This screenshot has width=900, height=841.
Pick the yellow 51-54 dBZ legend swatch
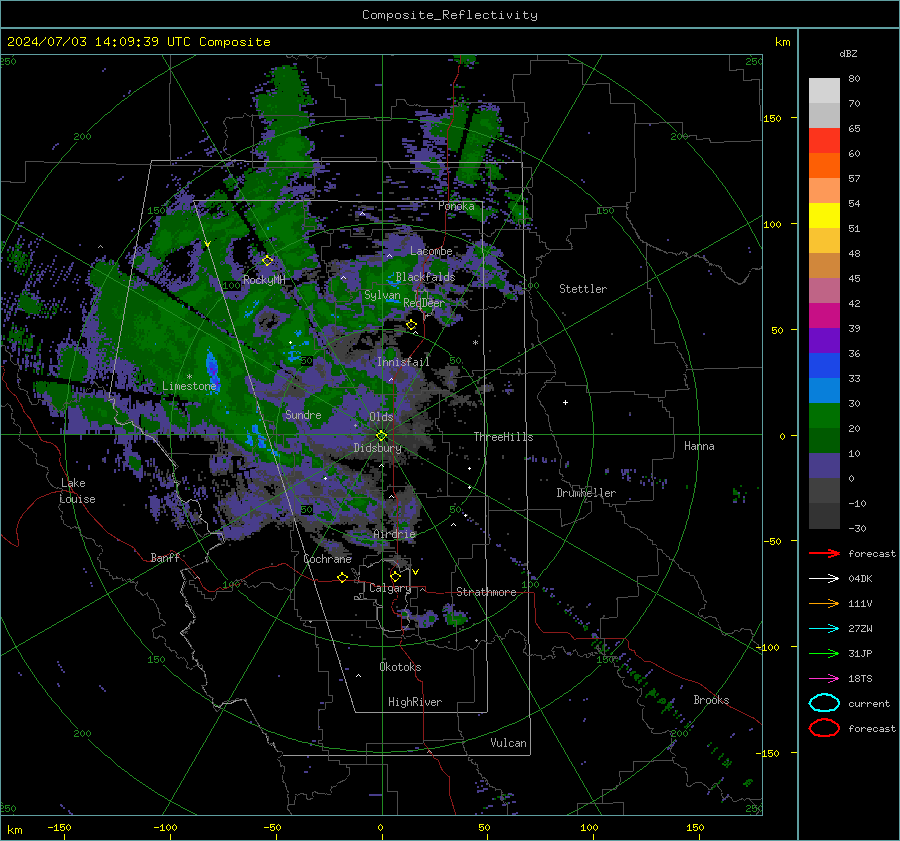tap(824, 215)
